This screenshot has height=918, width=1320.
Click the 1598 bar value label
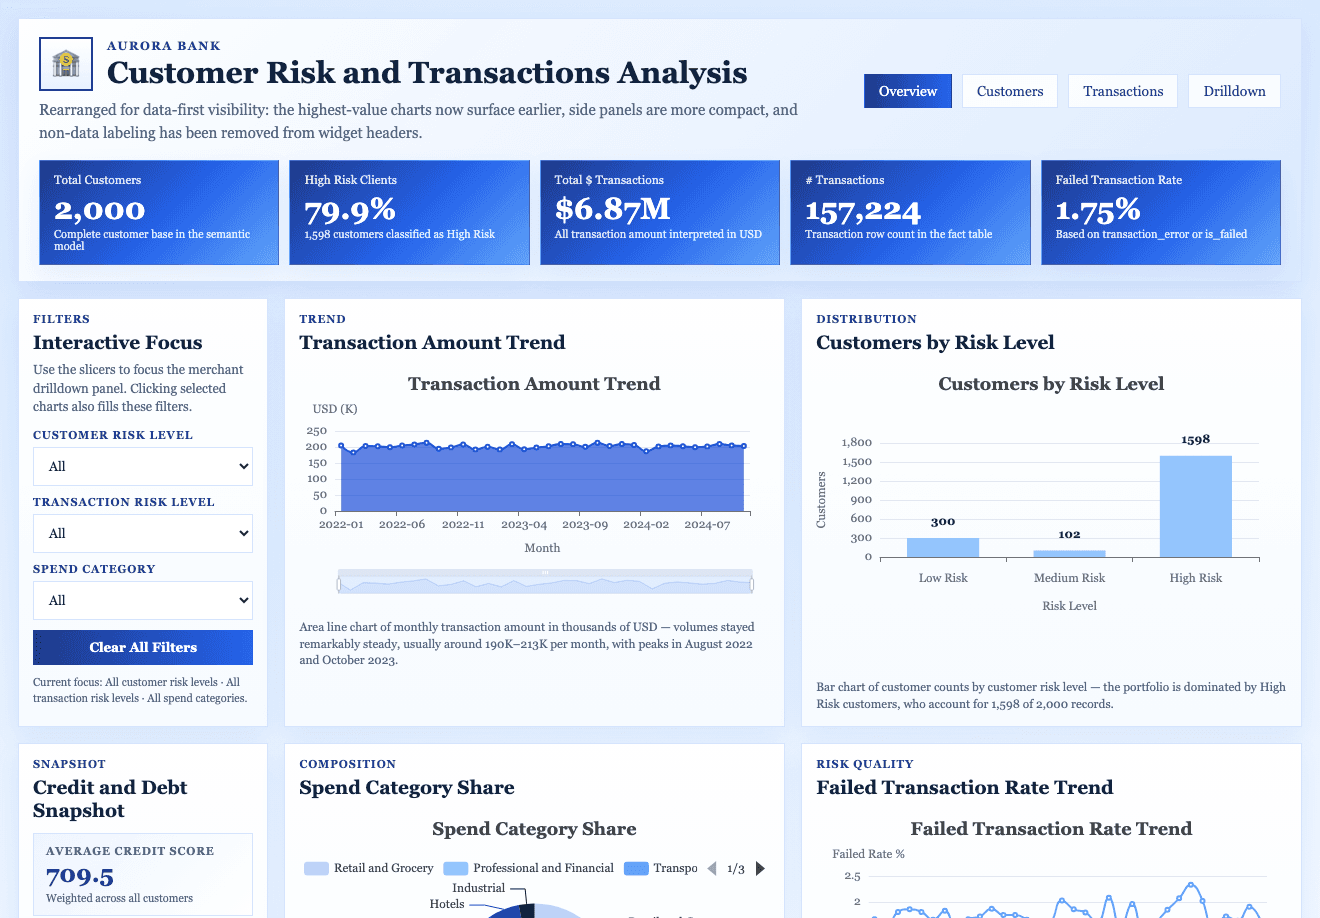[x=1196, y=439]
